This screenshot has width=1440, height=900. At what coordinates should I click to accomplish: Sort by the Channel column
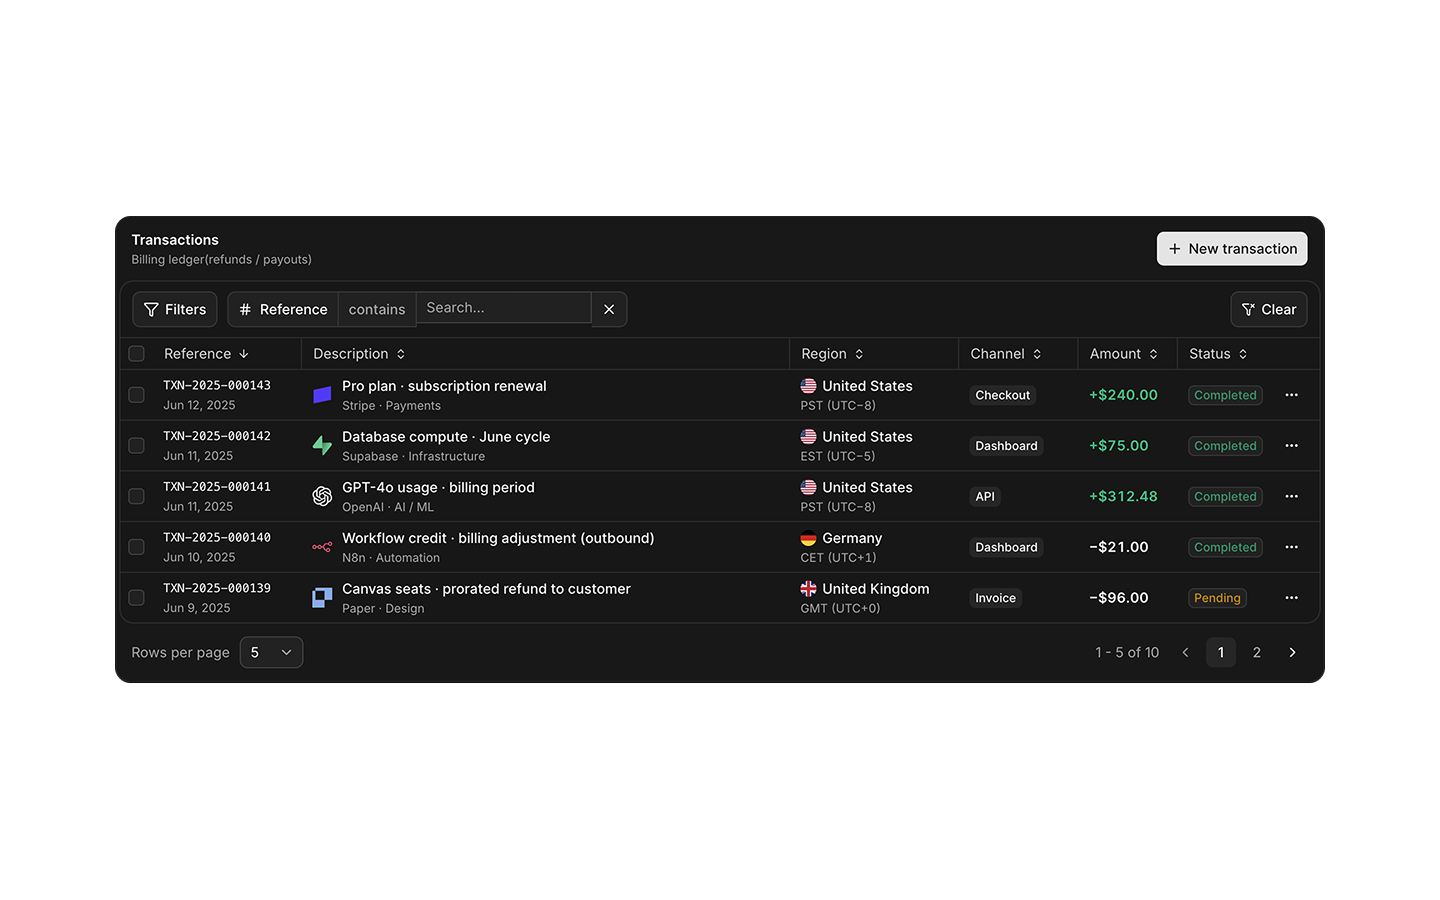point(1006,354)
